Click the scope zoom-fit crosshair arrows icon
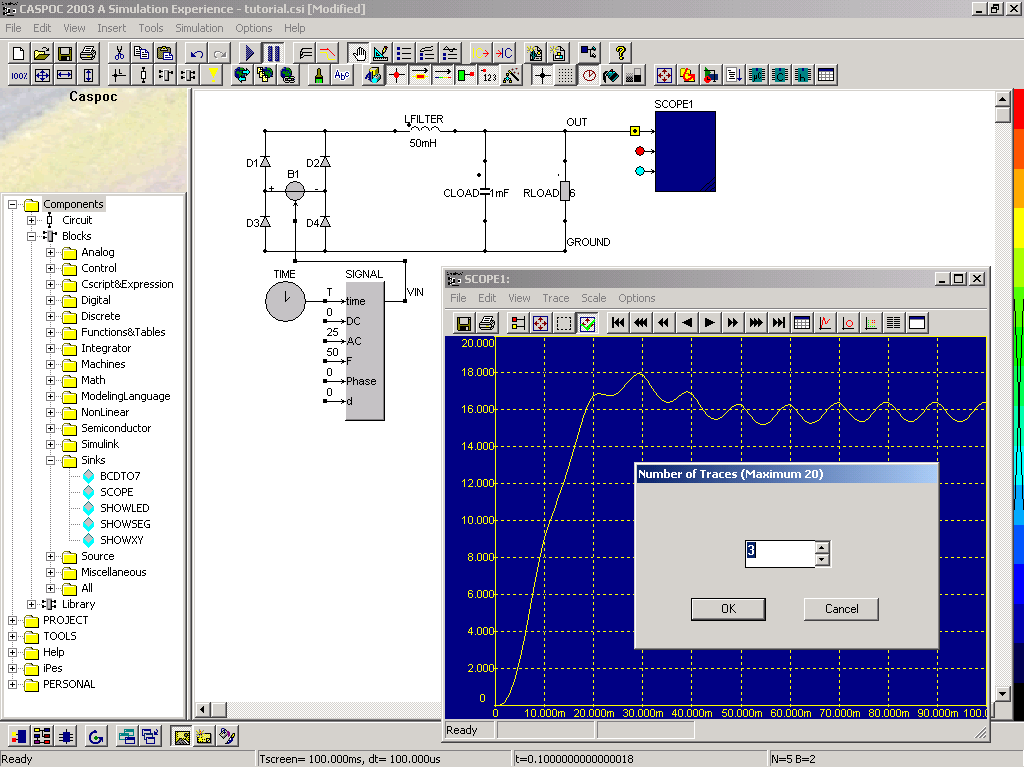Screen dimensions: 1024x768 tap(541, 323)
